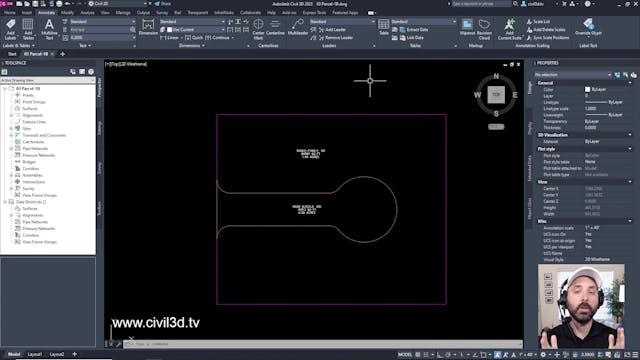Screen dimensions: 640x360
Task: Expand the Alignments node under the drawing
Action: (11, 115)
